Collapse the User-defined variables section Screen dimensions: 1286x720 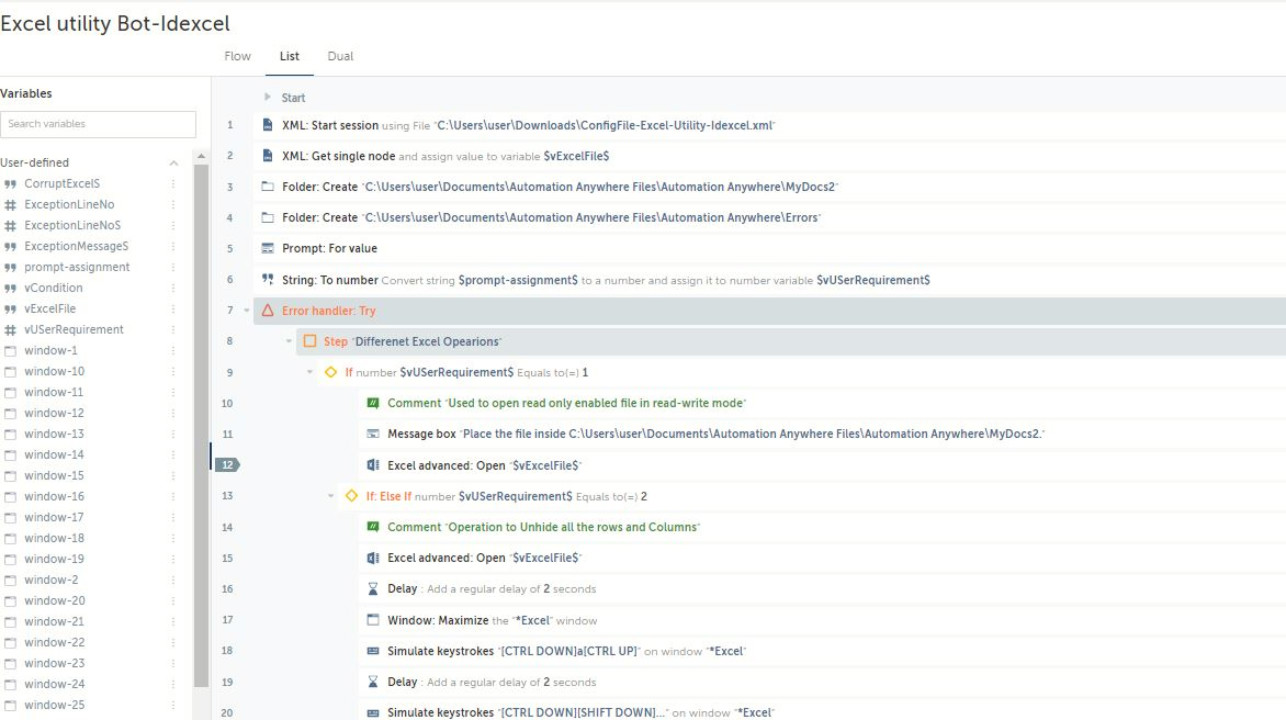pyautogui.click(x=173, y=163)
